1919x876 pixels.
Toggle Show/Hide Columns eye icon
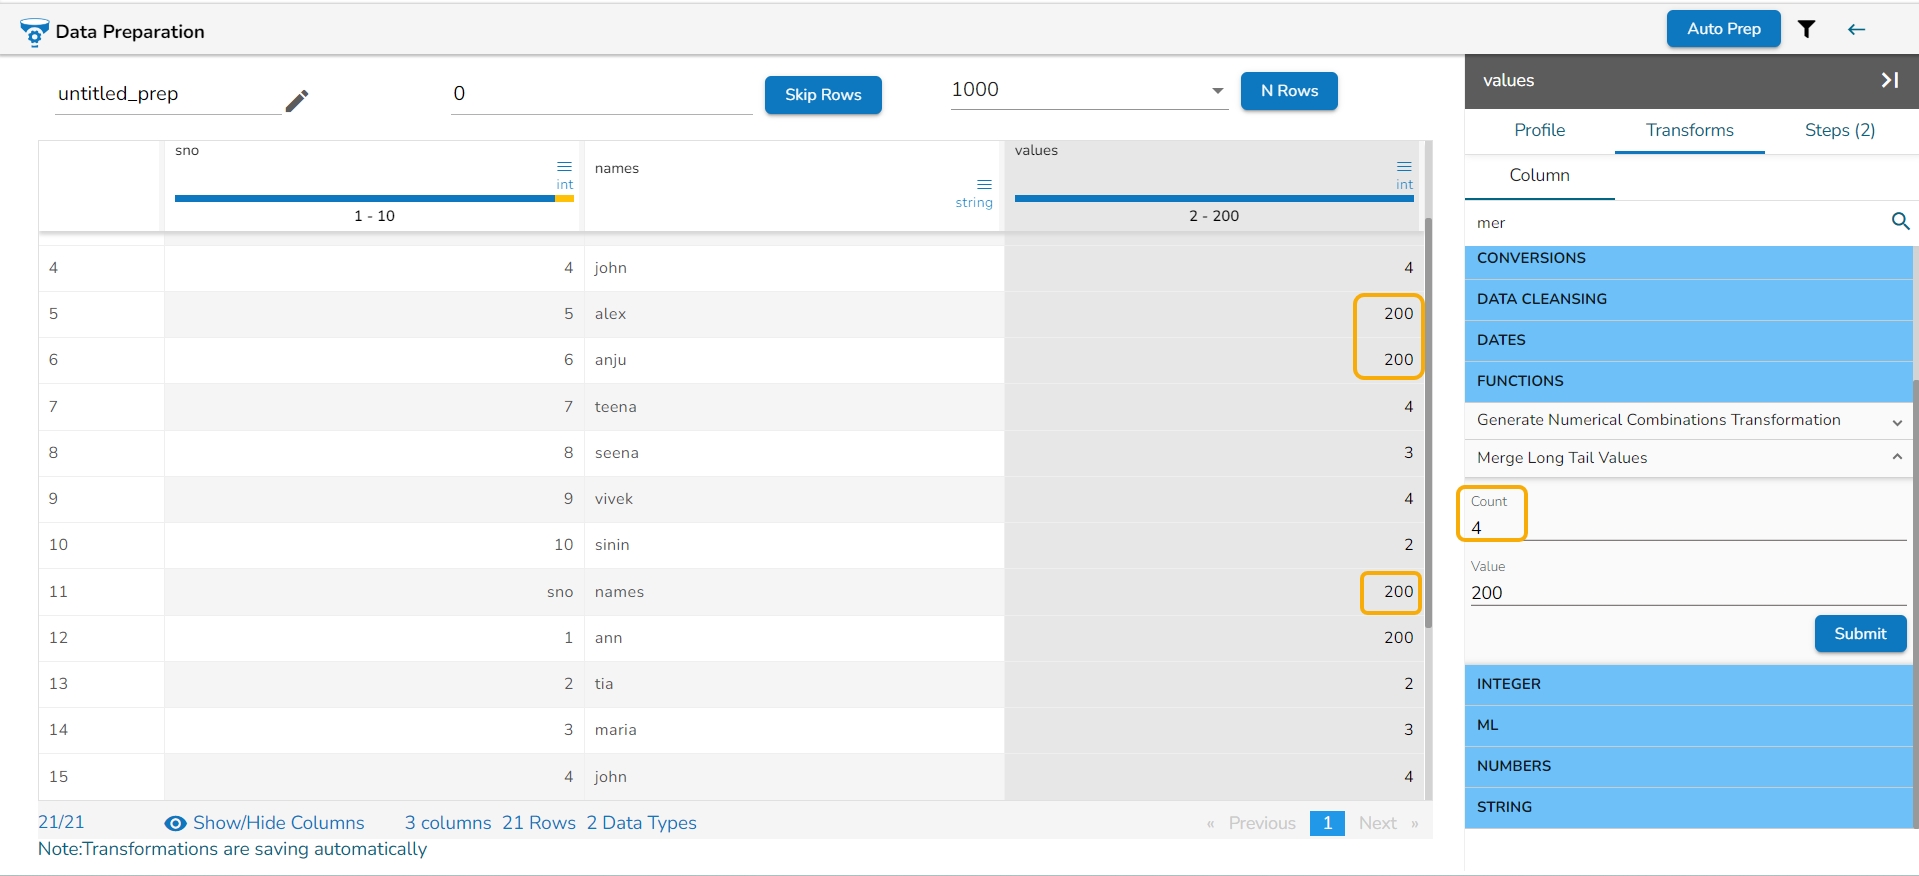click(x=175, y=823)
